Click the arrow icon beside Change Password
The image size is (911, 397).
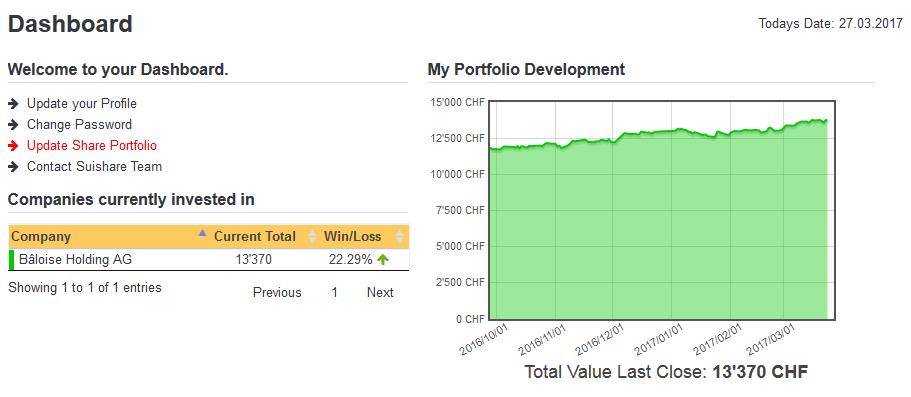tap(13, 125)
